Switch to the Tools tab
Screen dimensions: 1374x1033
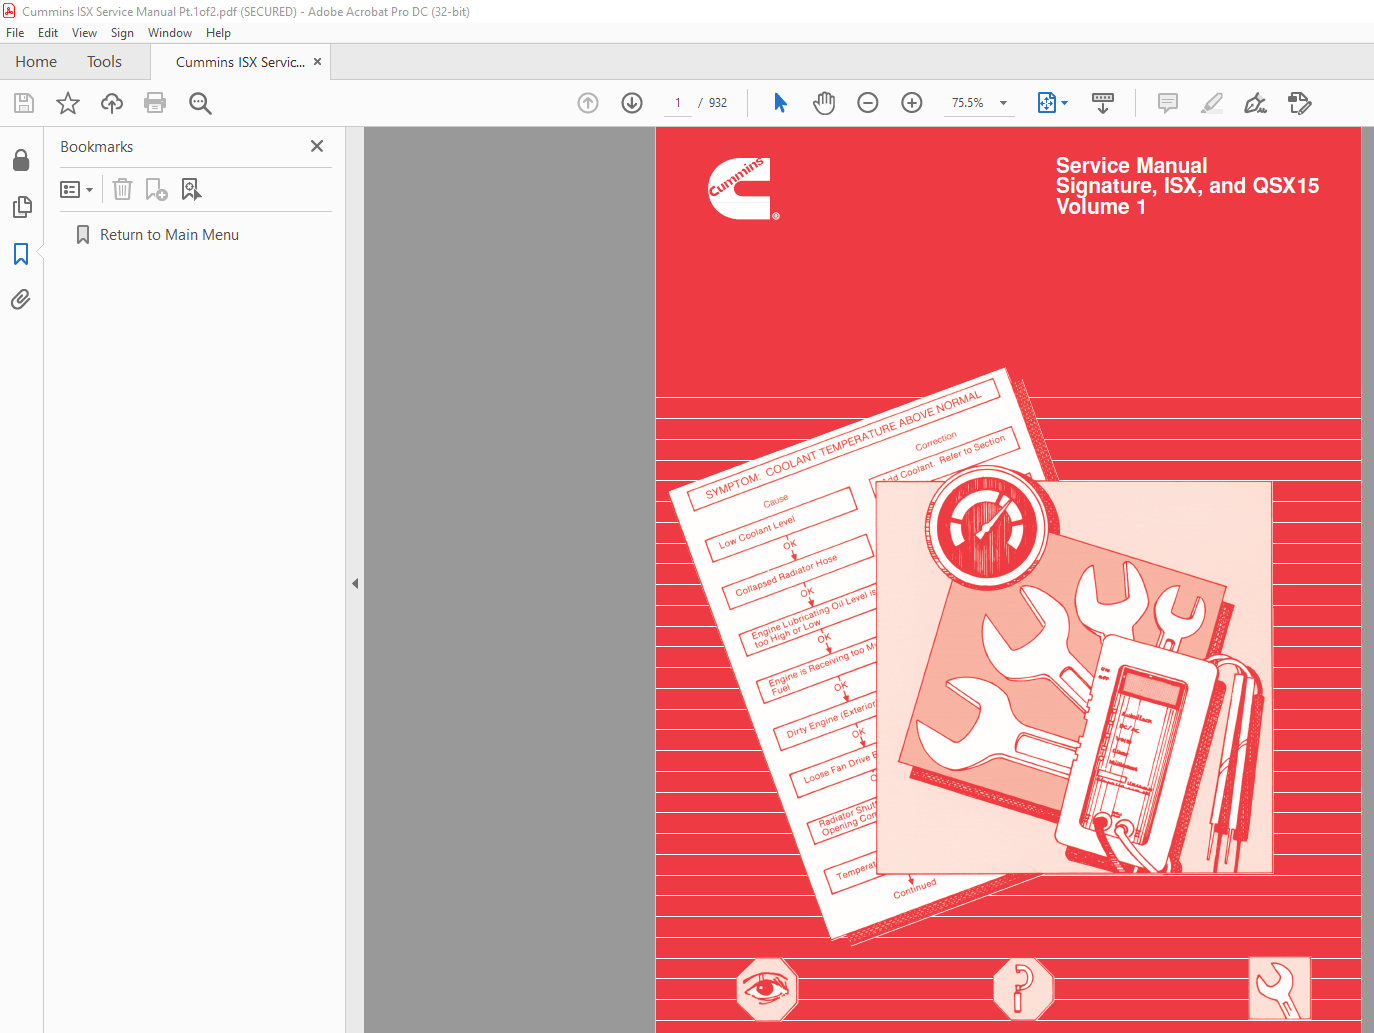coord(104,62)
